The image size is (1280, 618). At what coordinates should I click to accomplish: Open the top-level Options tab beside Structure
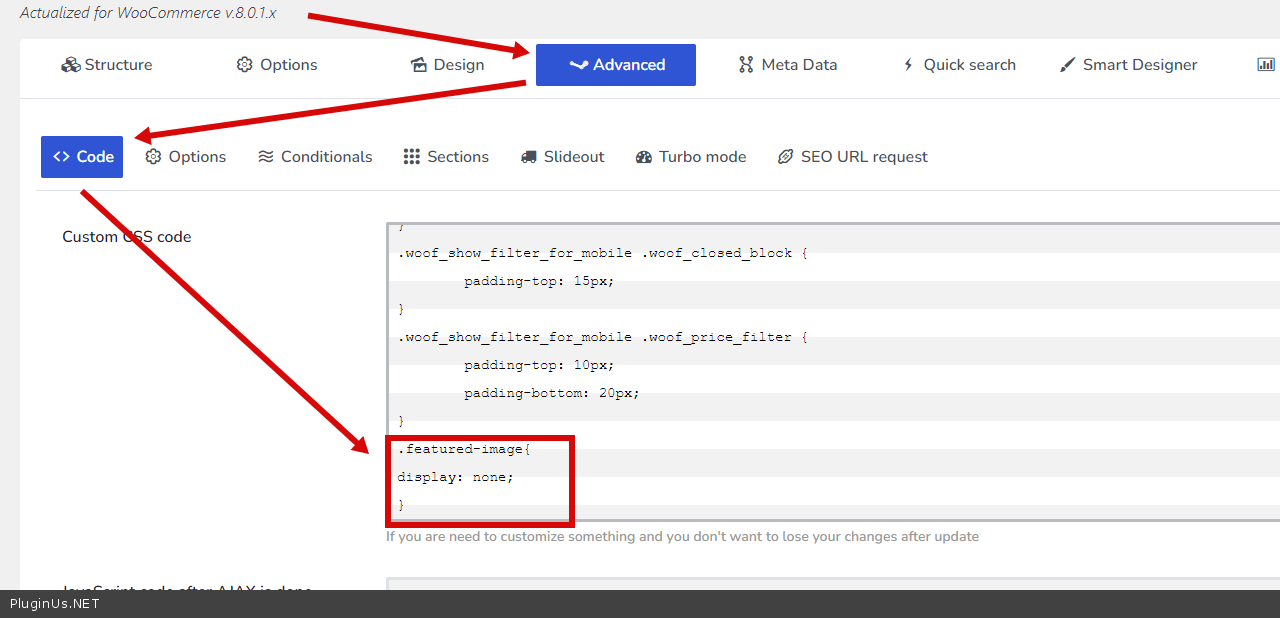pos(277,65)
